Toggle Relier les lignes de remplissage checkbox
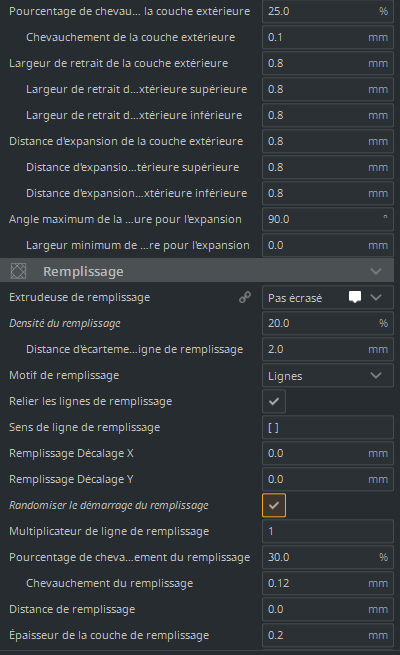 (x=274, y=401)
